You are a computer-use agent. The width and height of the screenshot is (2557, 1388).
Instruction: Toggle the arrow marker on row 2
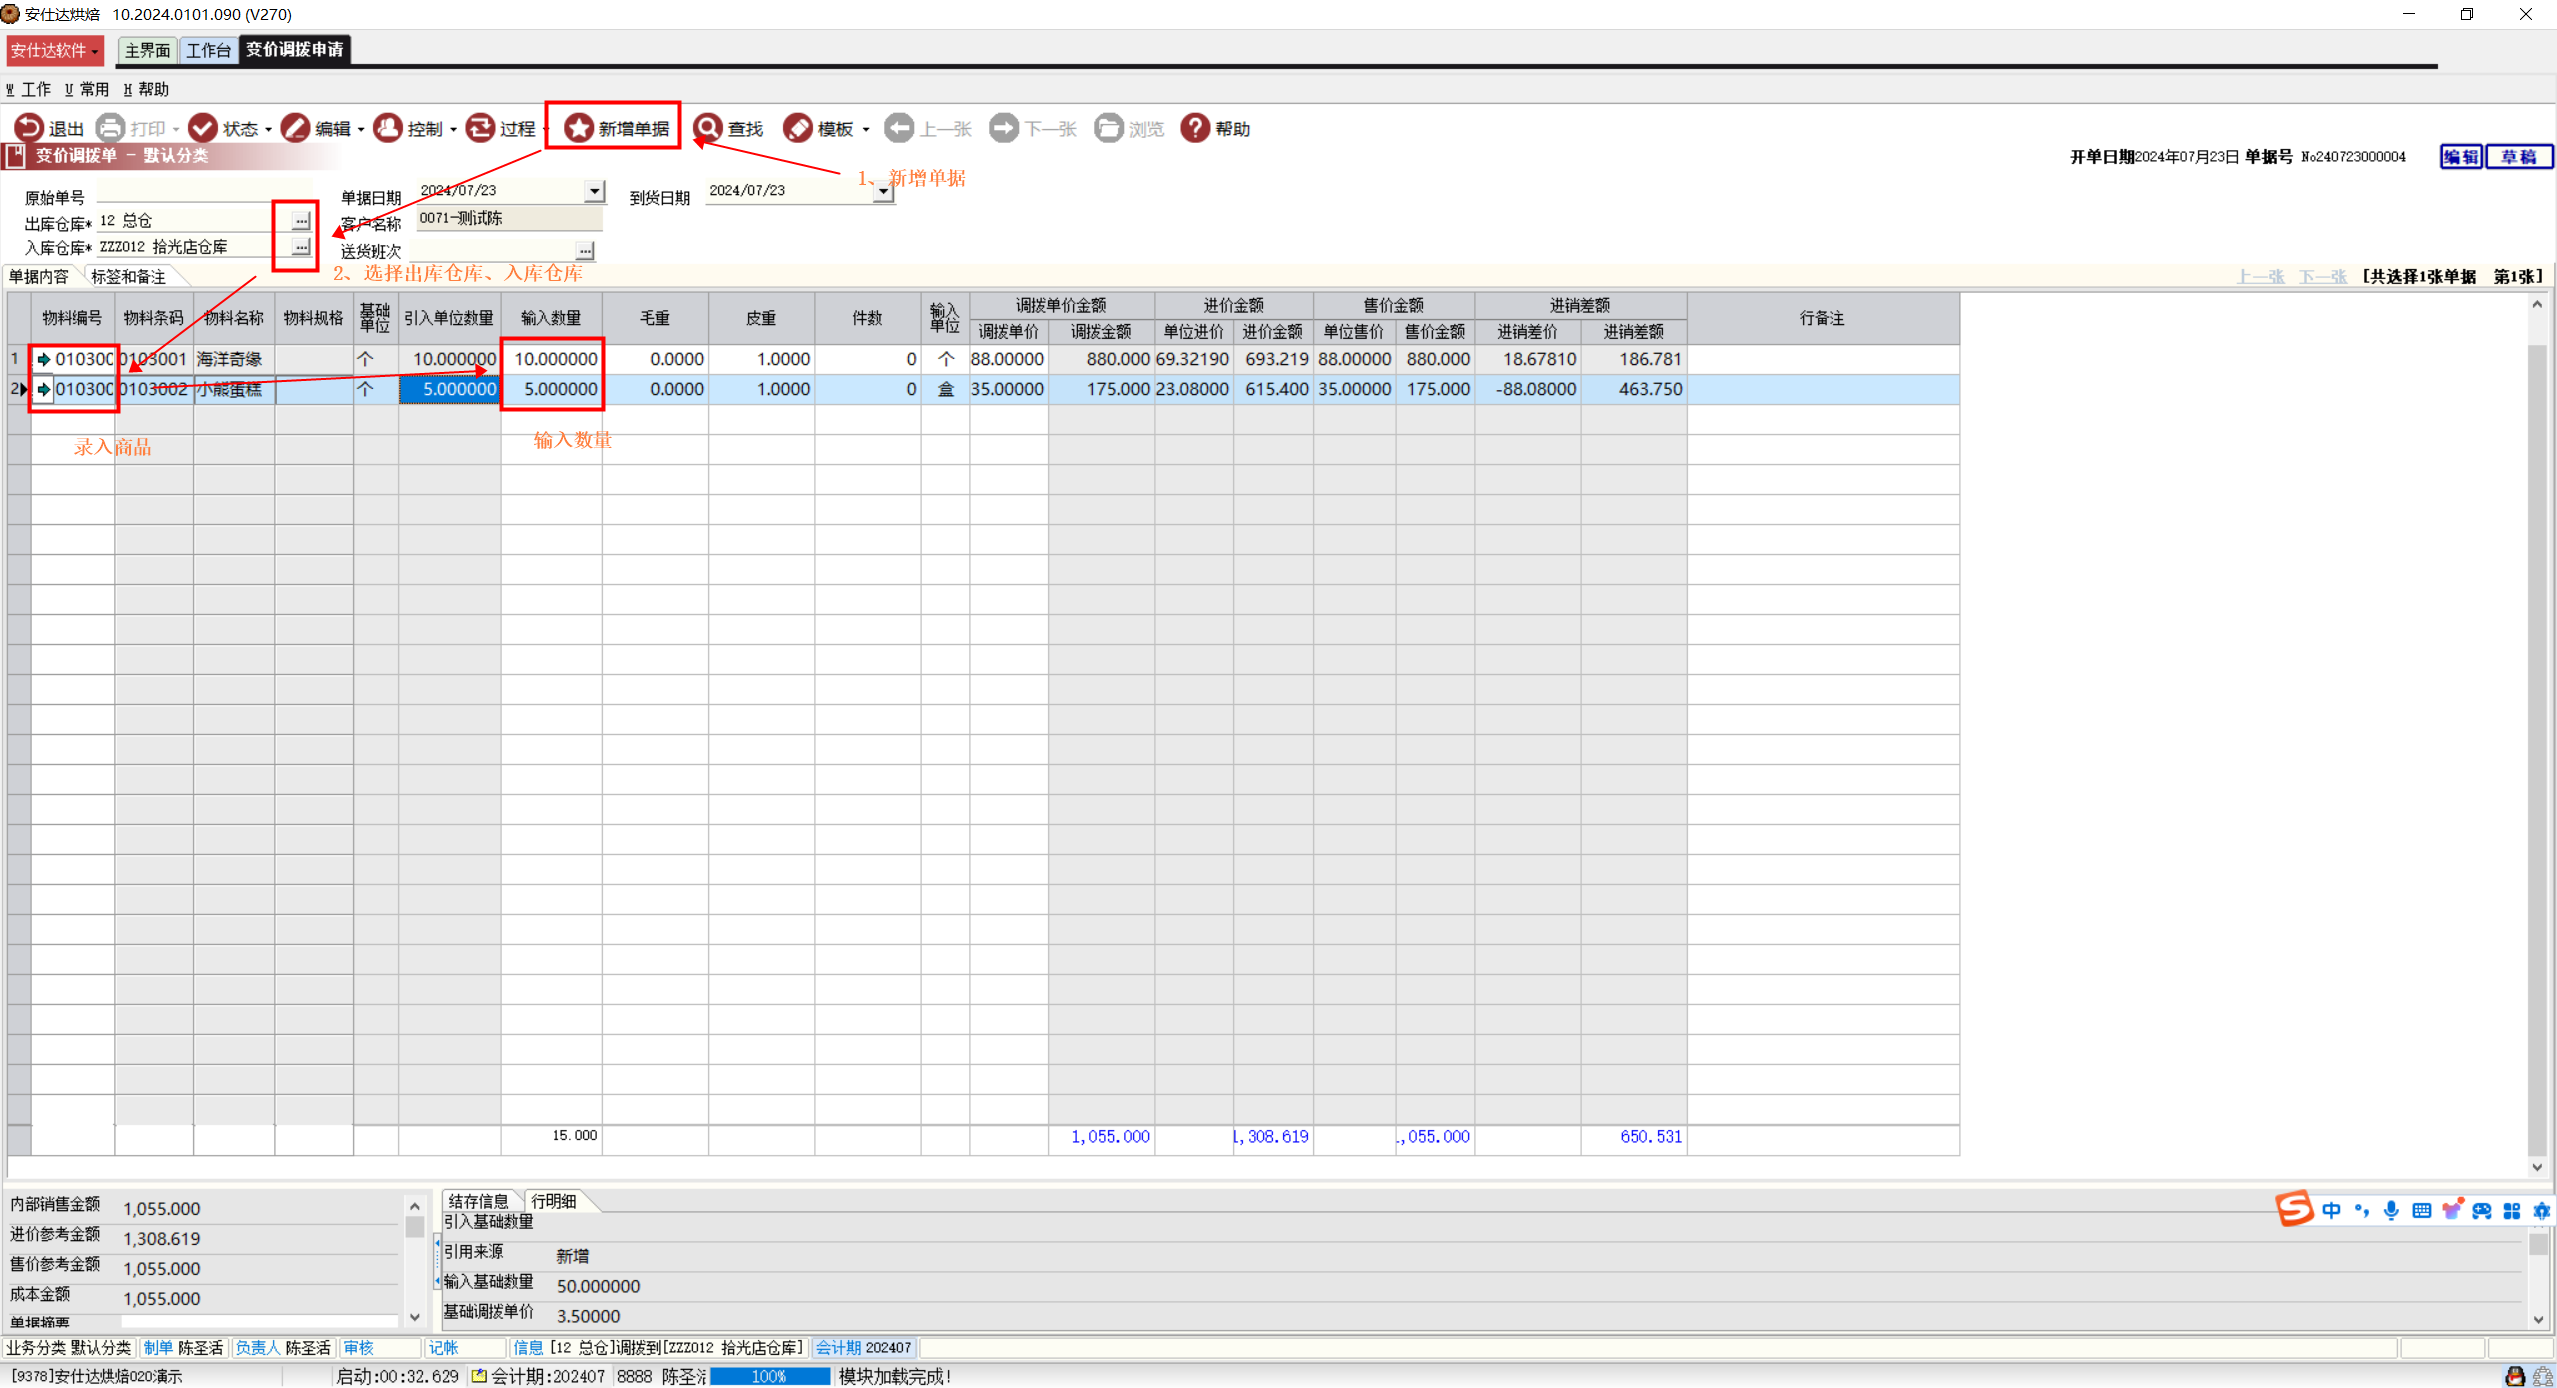tap(44, 389)
